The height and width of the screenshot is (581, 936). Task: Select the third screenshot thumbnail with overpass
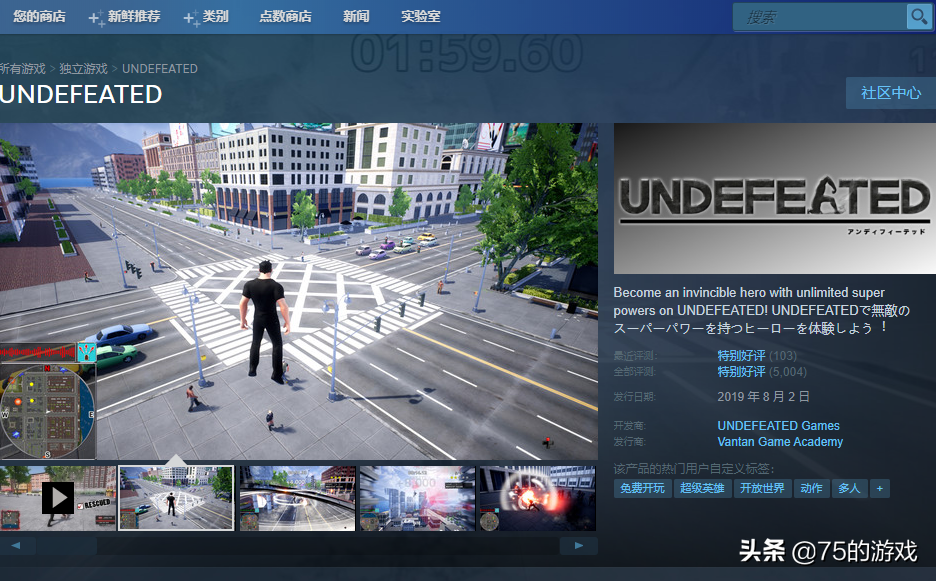click(297, 497)
